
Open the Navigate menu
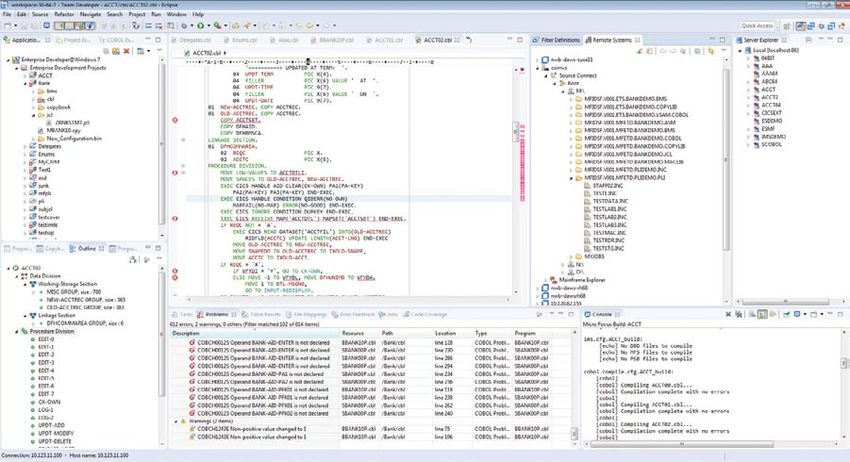tap(90, 14)
